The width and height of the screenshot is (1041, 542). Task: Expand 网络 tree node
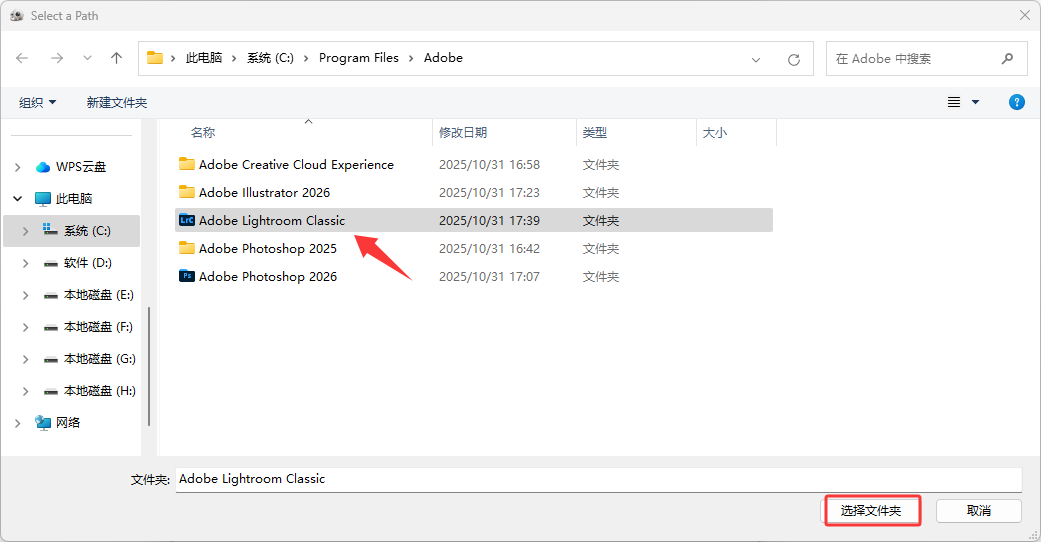pyautogui.click(x=18, y=423)
